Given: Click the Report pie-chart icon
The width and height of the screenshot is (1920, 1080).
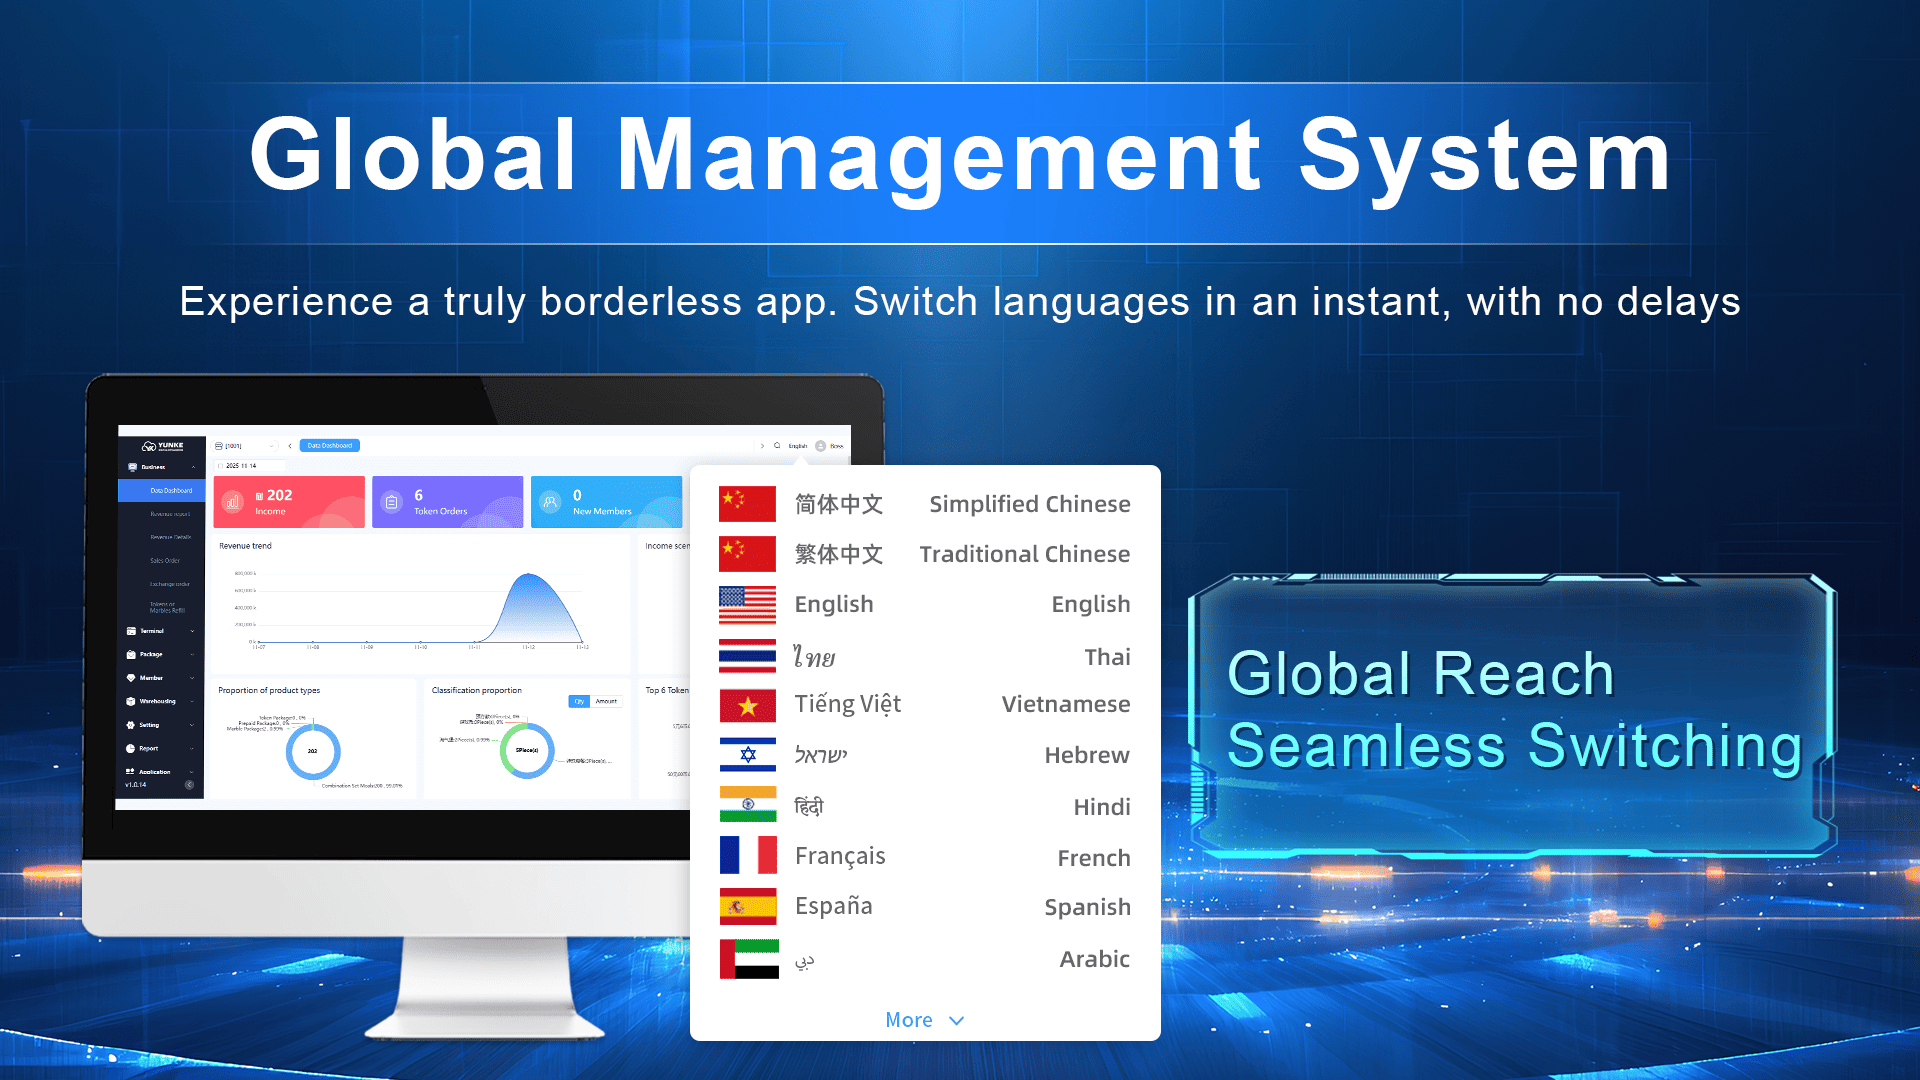Looking at the screenshot, I should [132, 748].
